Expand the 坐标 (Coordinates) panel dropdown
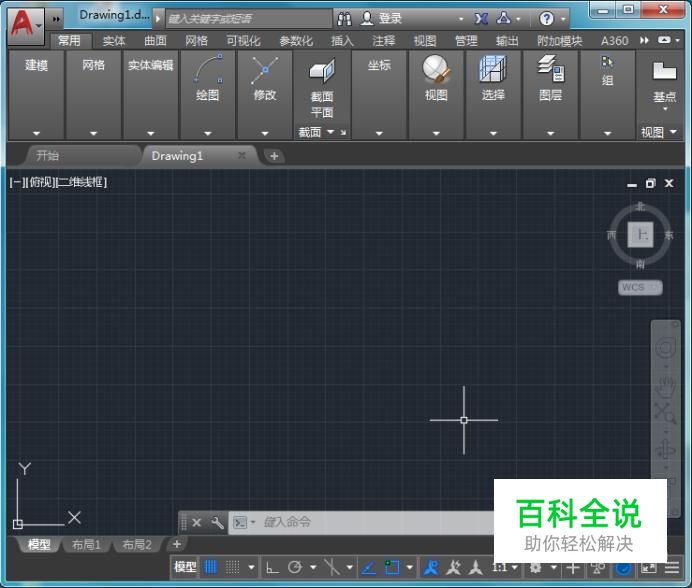Screen dimensions: 692x588 coord(379,133)
